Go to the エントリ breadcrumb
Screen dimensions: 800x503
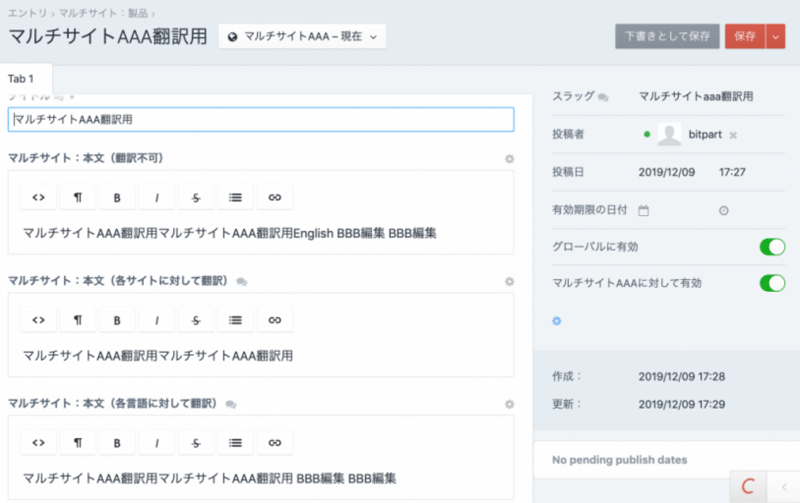pos(25,11)
